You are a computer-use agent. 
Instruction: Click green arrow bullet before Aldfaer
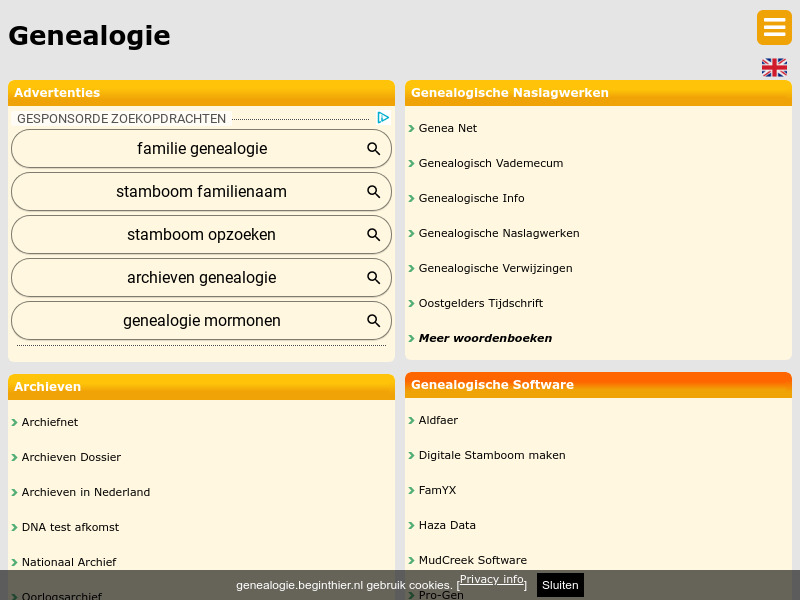pyautogui.click(x=411, y=420)
